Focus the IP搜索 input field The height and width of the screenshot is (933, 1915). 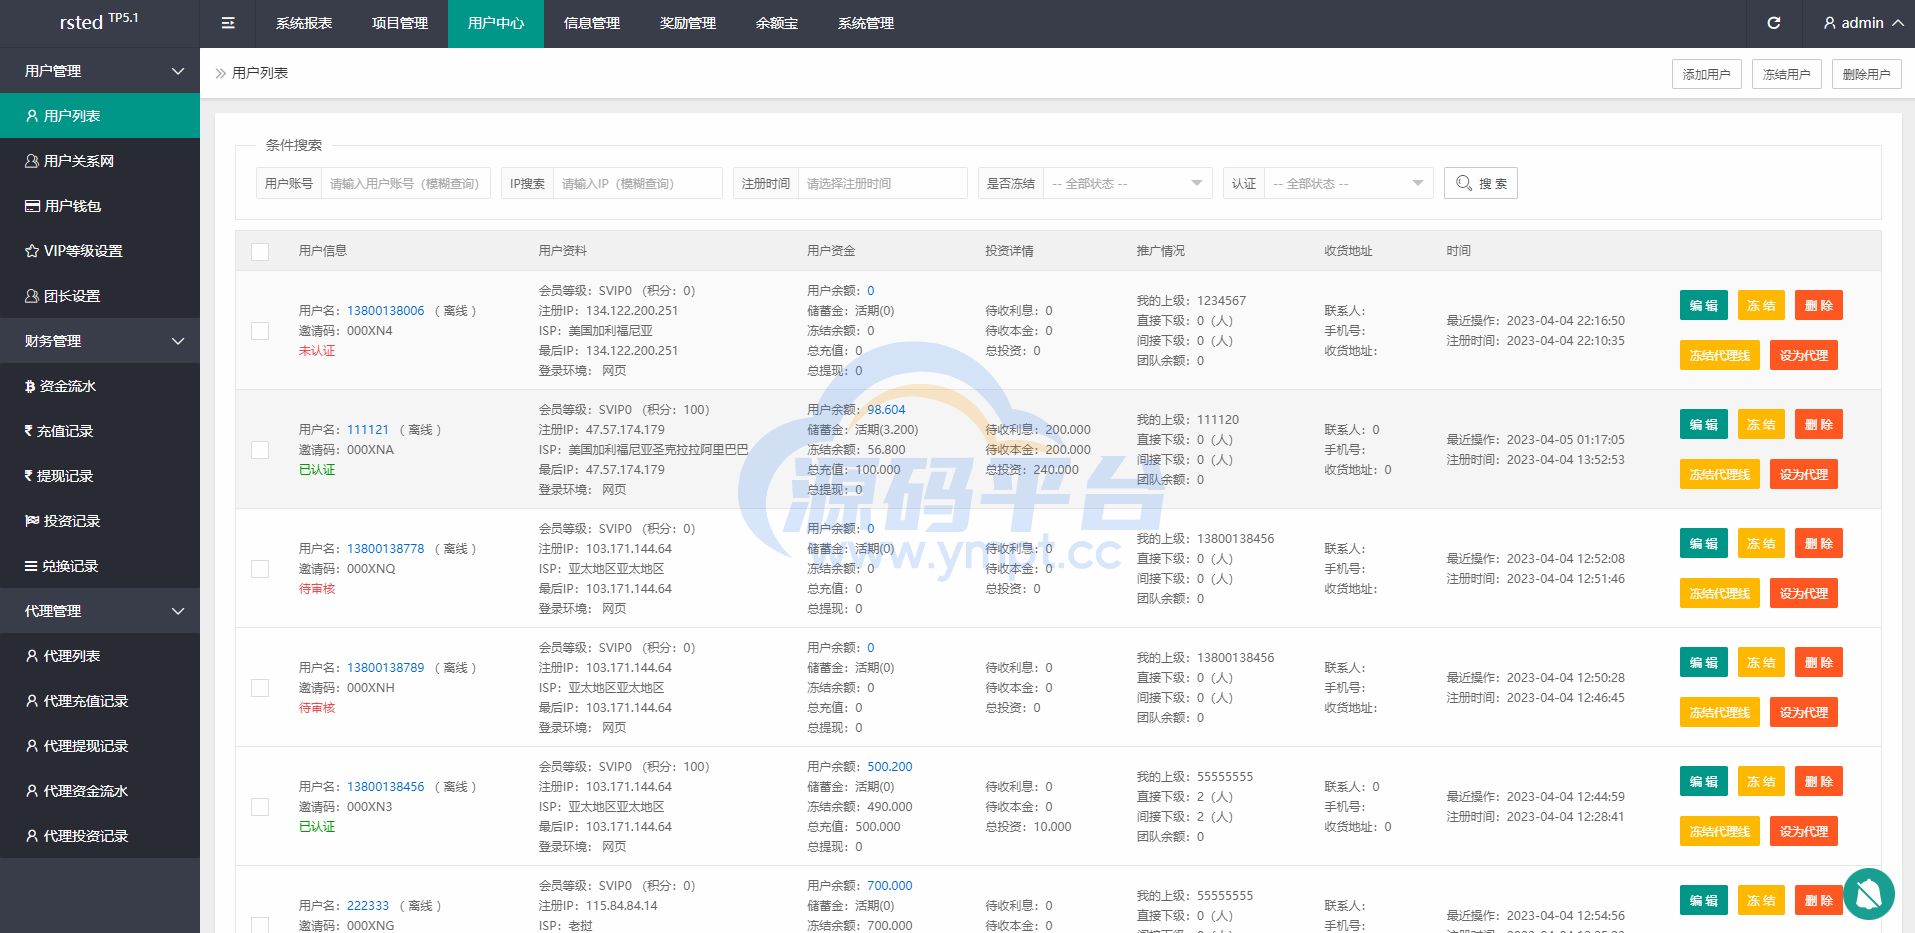(x=638, y=183)
